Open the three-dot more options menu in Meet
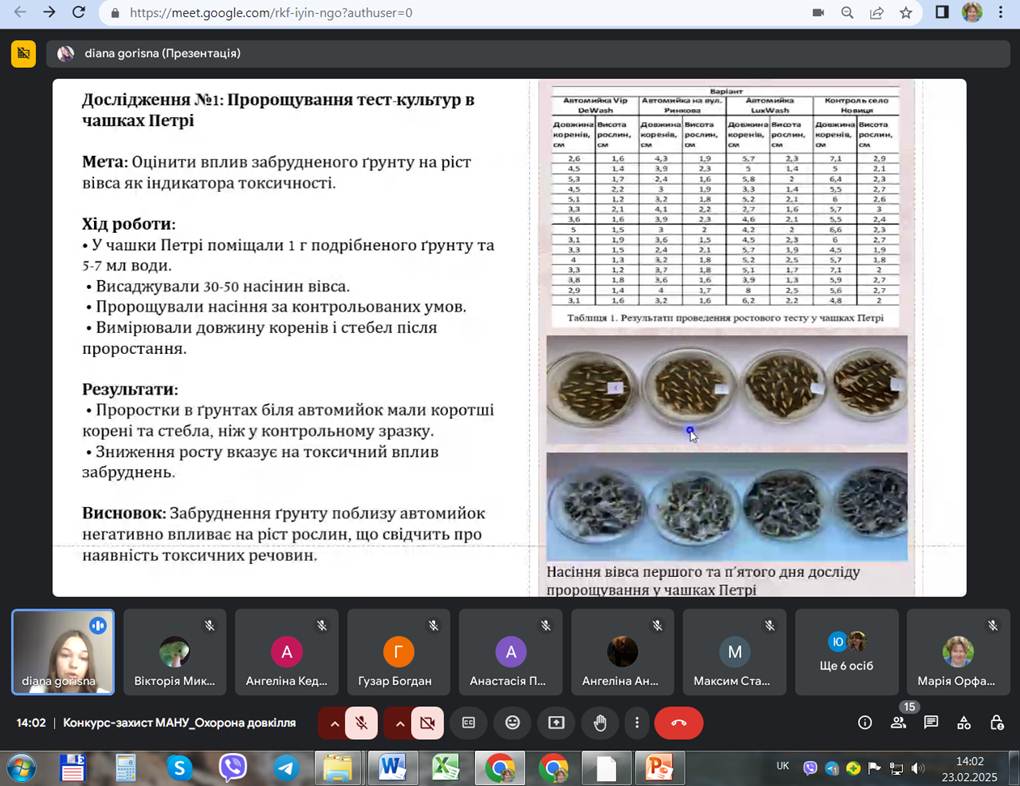The image size is (1020, 786). [x=636, y=723]
